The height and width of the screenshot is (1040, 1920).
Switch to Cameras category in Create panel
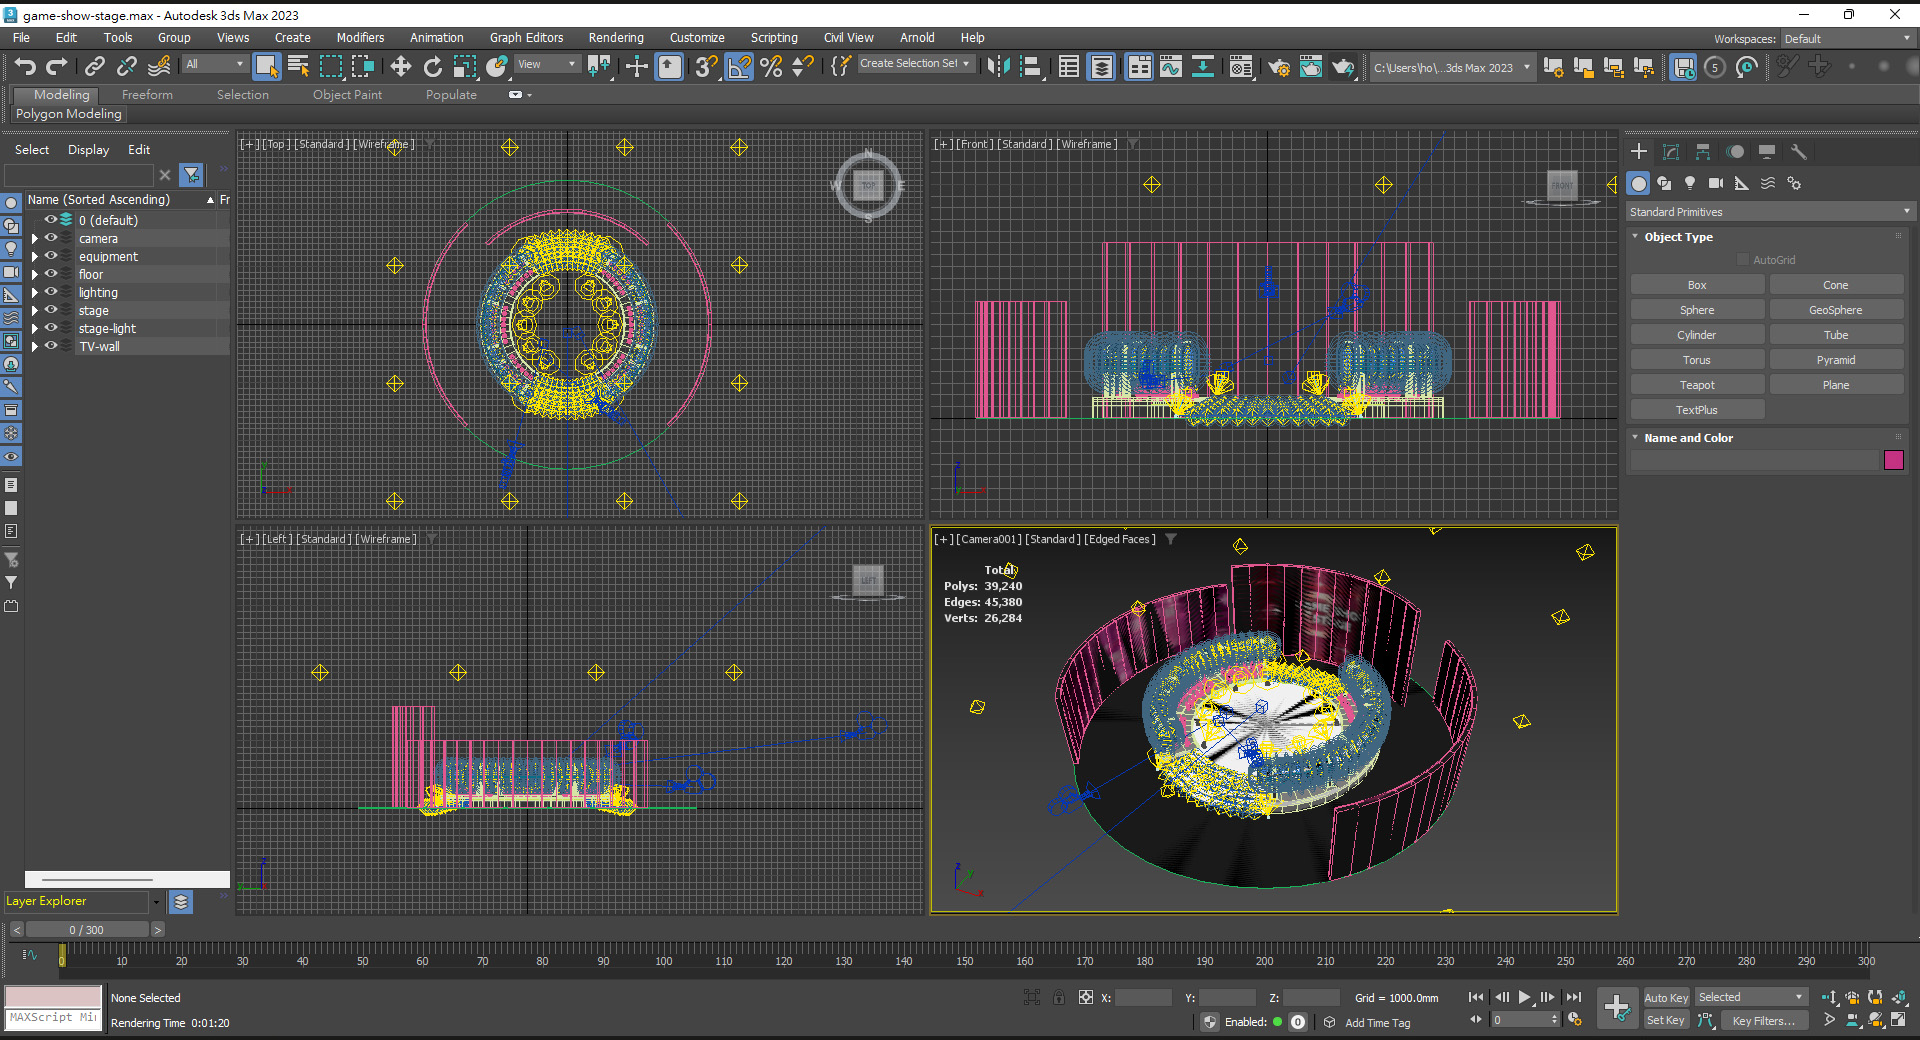(x=1716, y=183)
